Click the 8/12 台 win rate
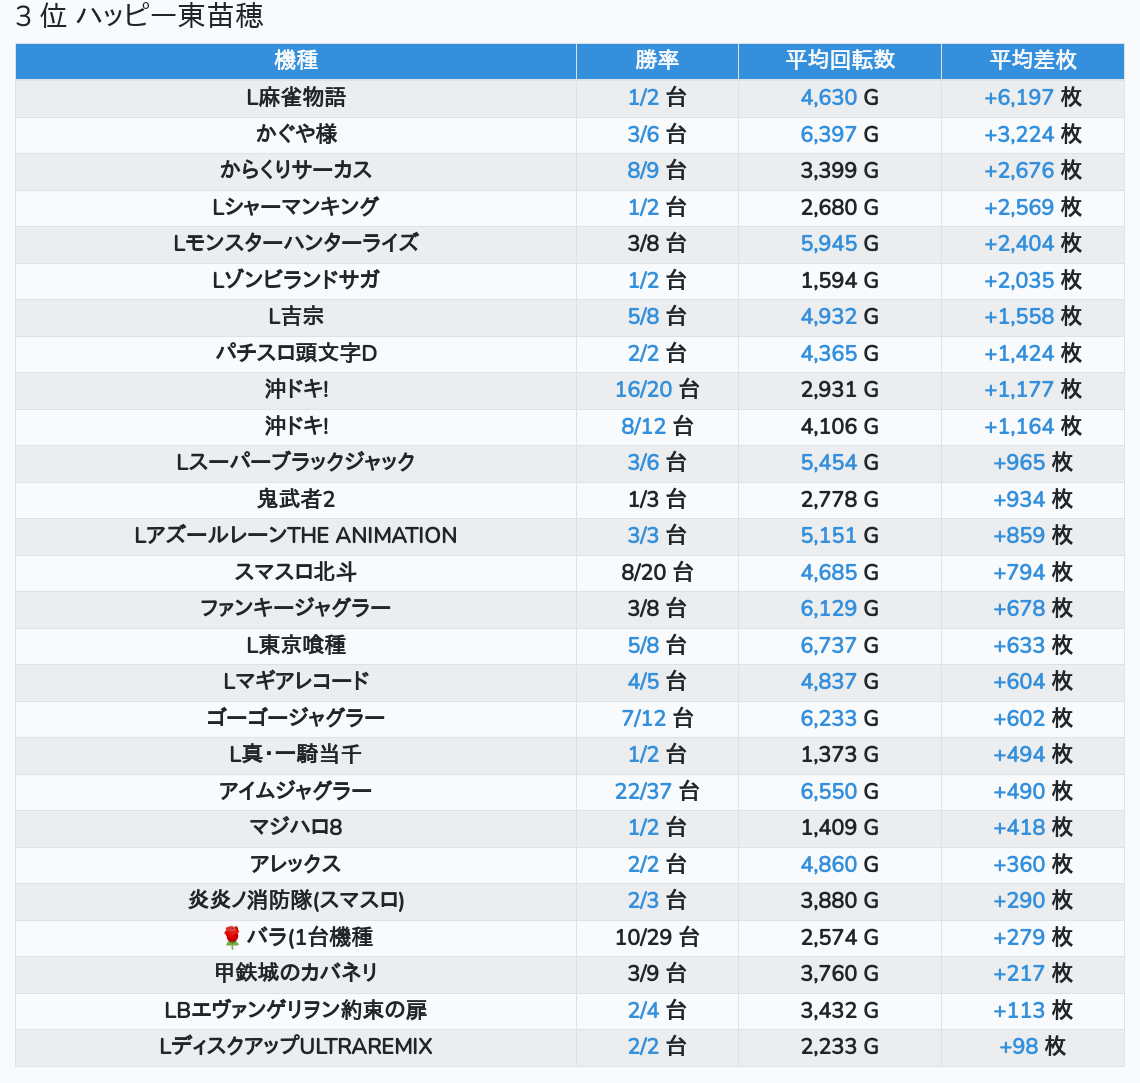 (x=657, y=426)
